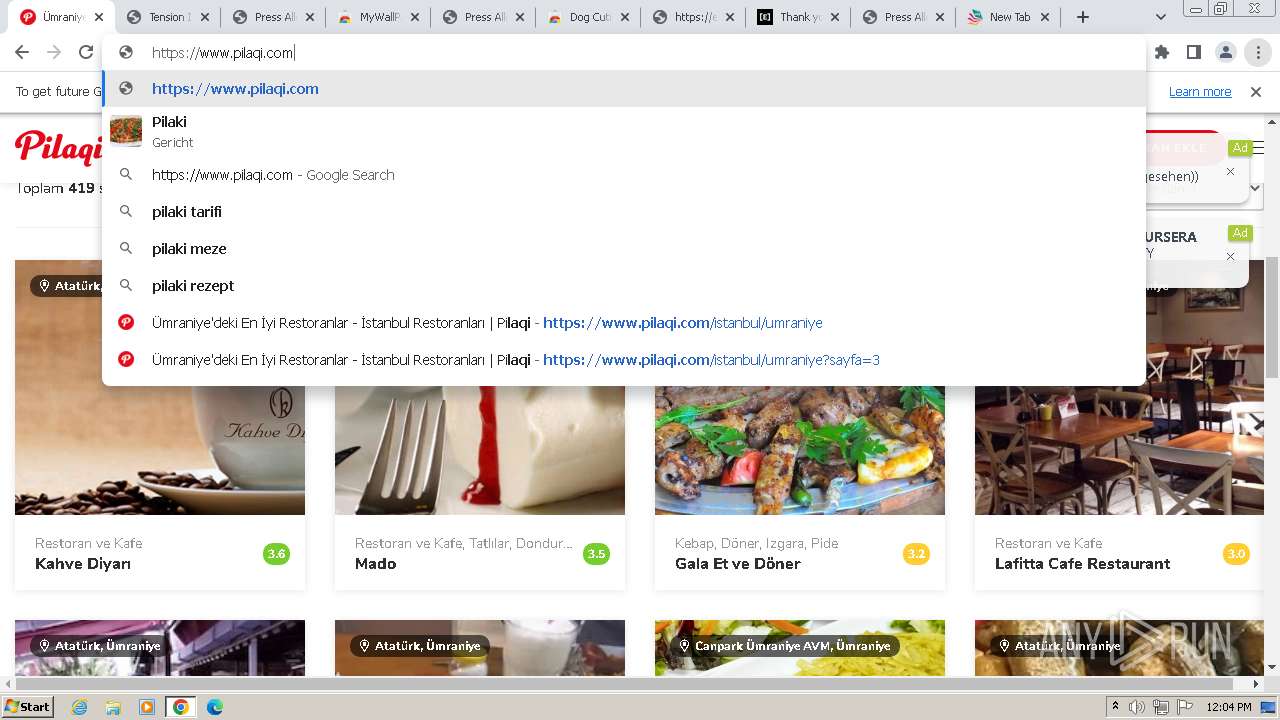Viewport: 1280px width, 720px height.
Task: Open the Learn more link
Action: [1200, 91]
